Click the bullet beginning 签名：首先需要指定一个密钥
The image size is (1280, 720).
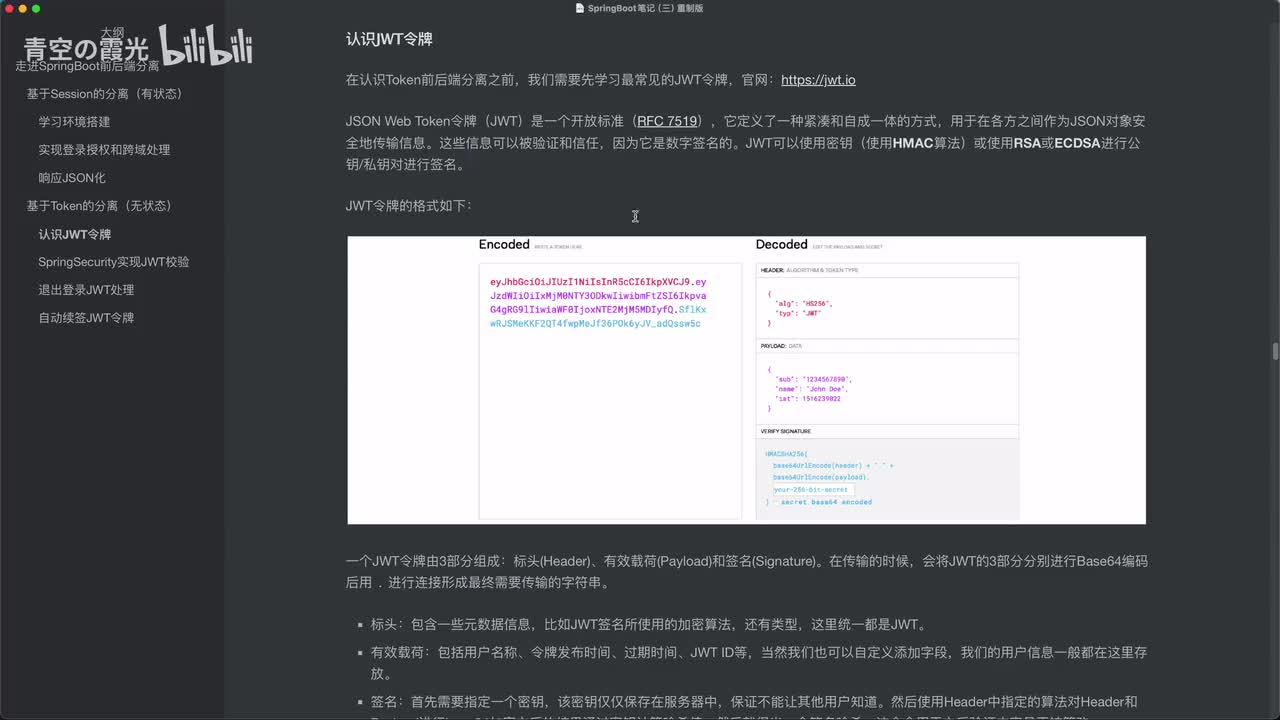pyautogui.click(x=754, y=707)
